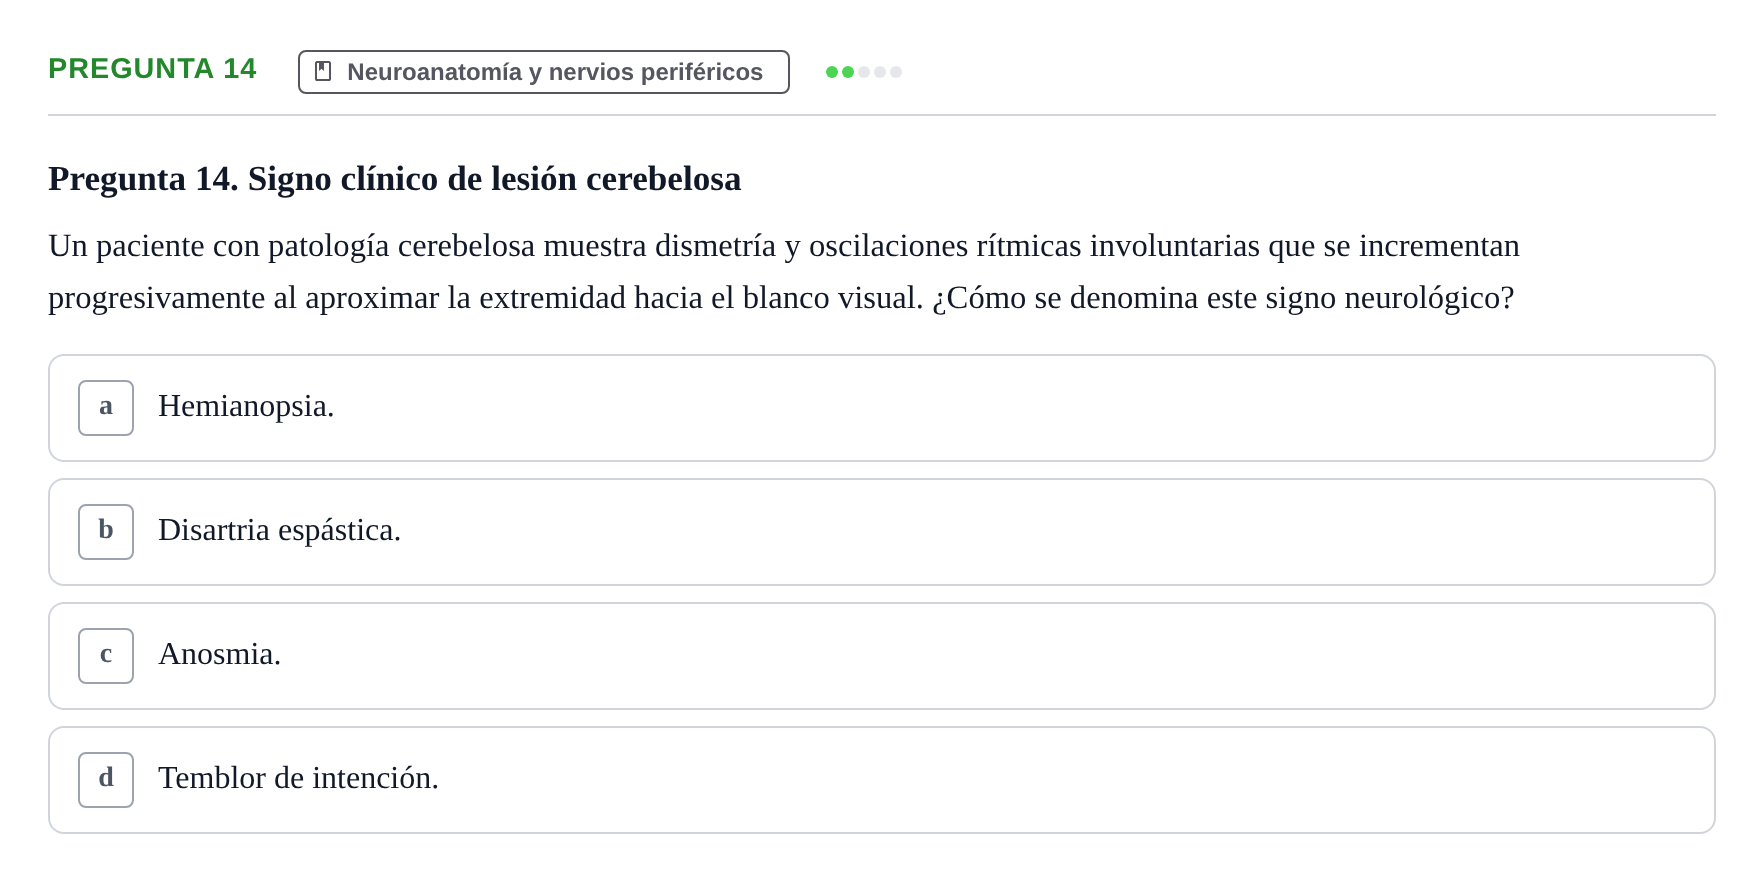This screenshot has height=882, width=1764.
Task: Click the third grey difficulty dot
Action: 864,72
